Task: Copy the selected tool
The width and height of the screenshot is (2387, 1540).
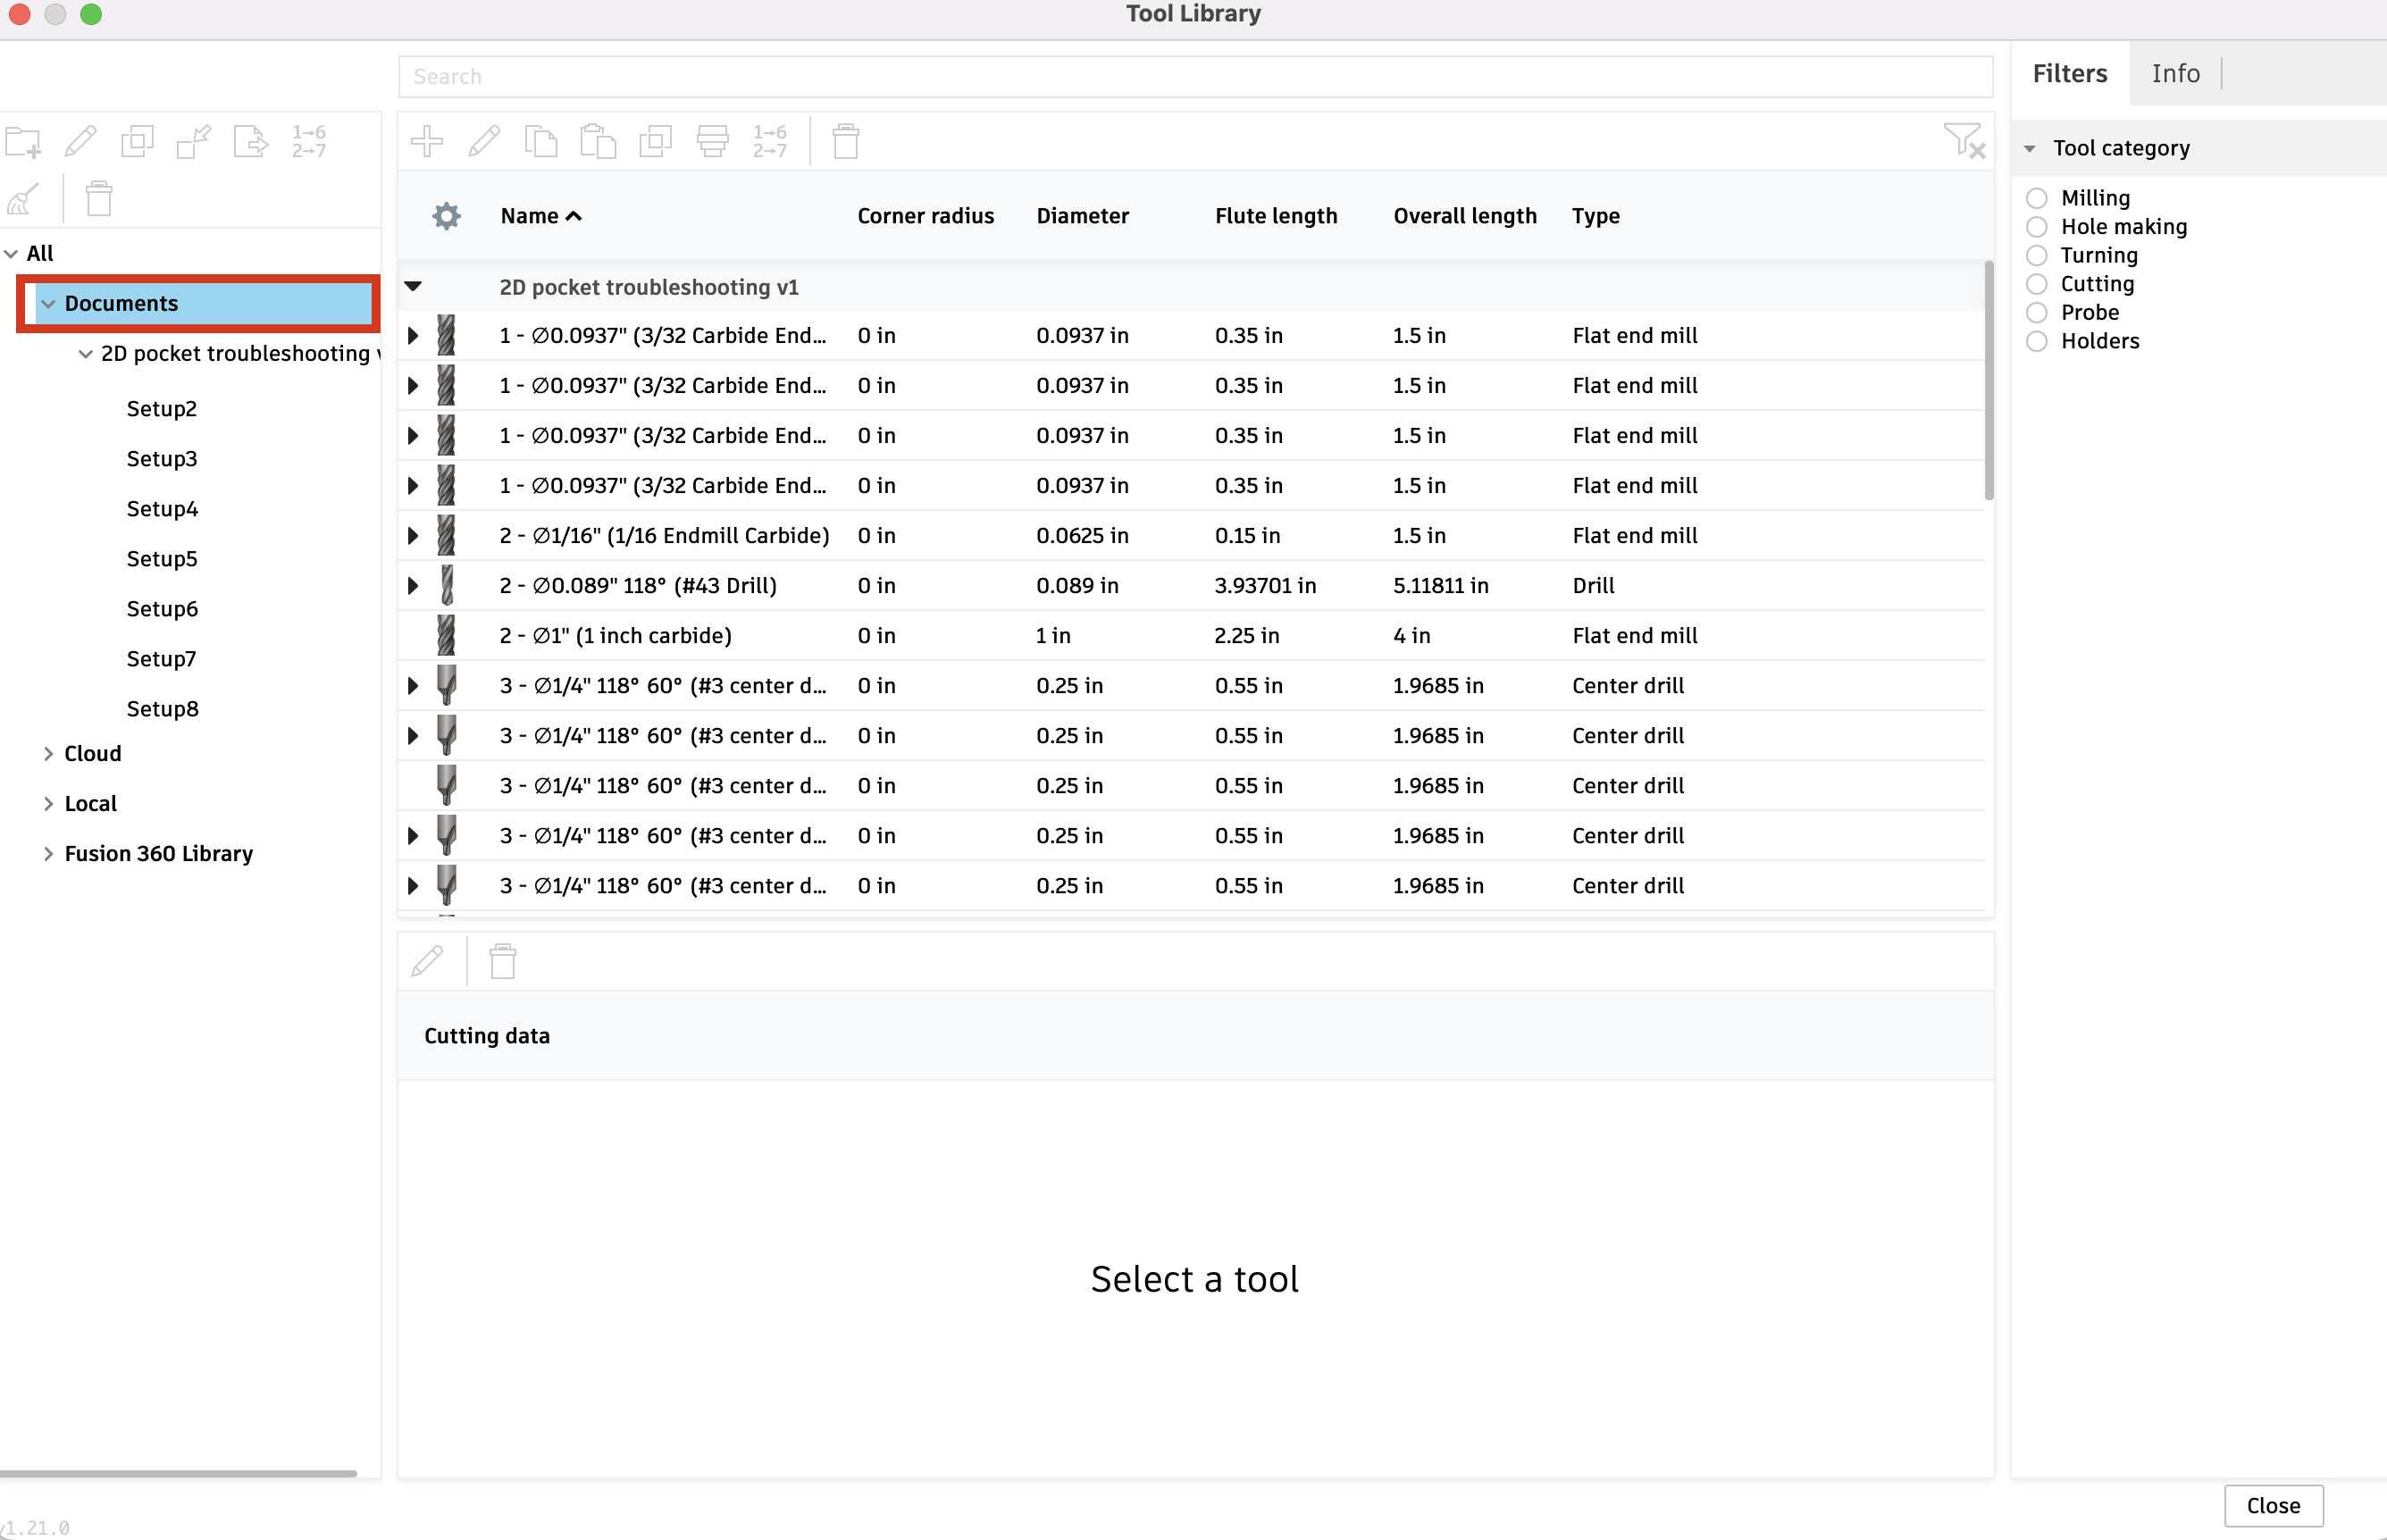Action: point(541,141)
